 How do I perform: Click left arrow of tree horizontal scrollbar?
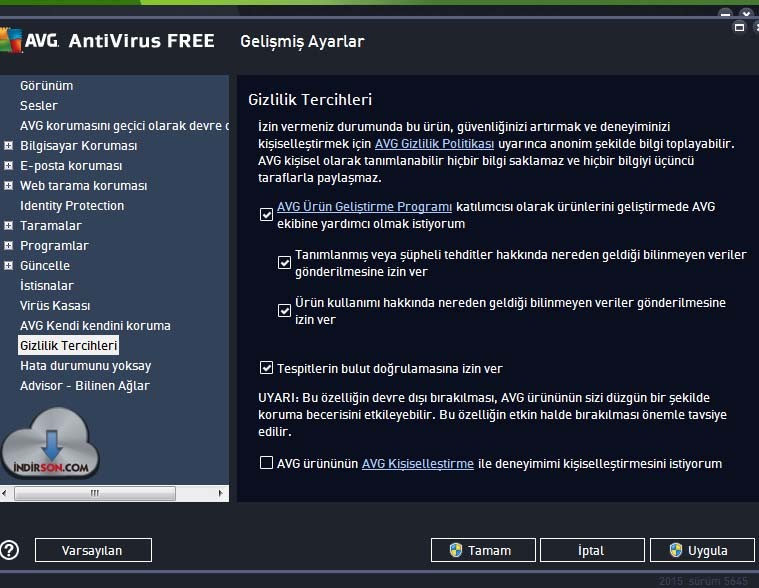tap(4, 493)
